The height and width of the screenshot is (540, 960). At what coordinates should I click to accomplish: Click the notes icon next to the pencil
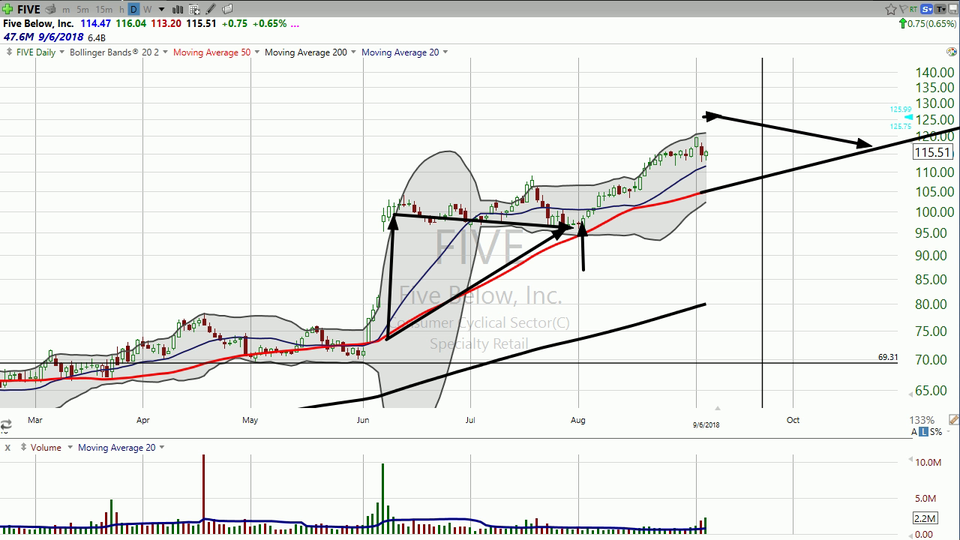pos(227,9)
